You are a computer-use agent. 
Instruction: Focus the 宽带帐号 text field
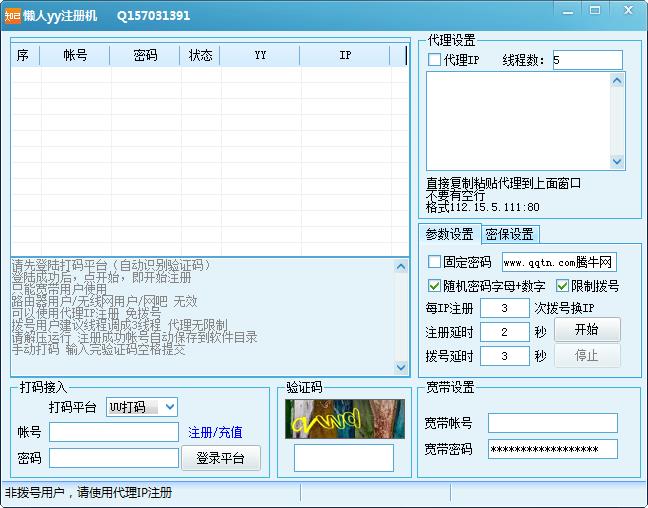click(x=552, y=423)
